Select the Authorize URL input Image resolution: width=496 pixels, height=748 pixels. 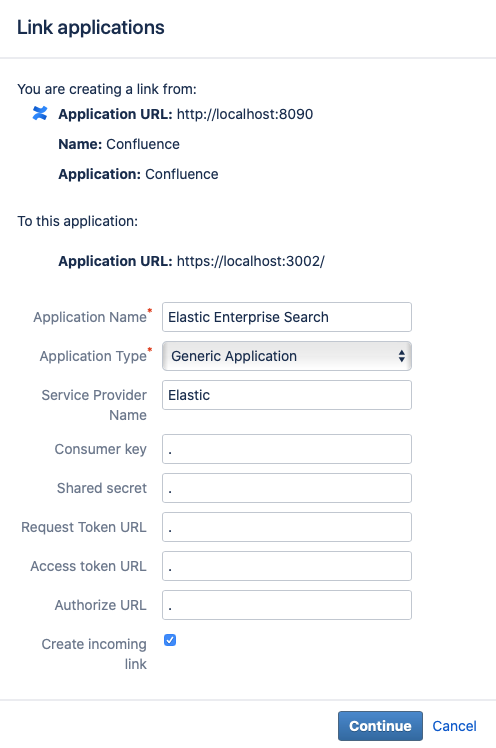287,605
